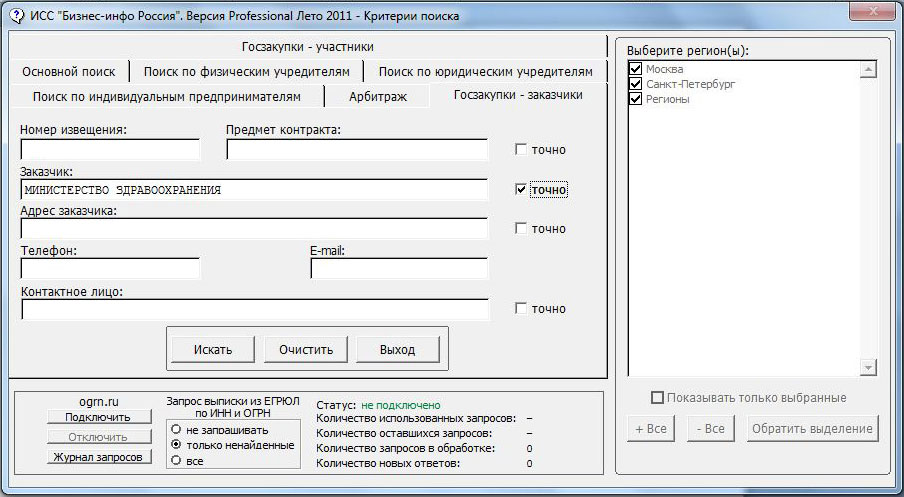Viewport: 904px width, 497px height.
Task: Switch to Госзакупки - участники tab
Action: point(308,46)
